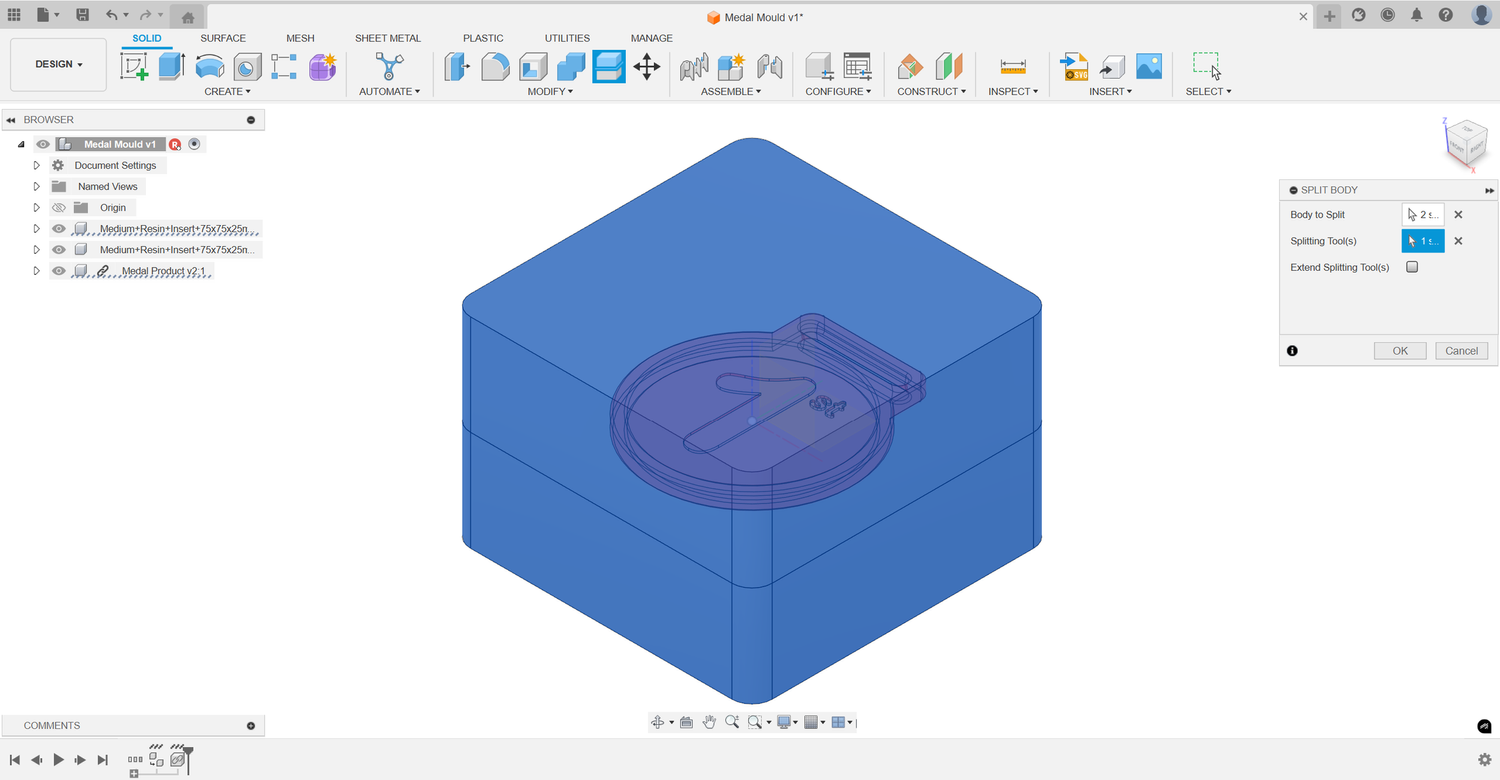Select the Body to Split selection field

pyautogui.click(x=1423, y=214)
